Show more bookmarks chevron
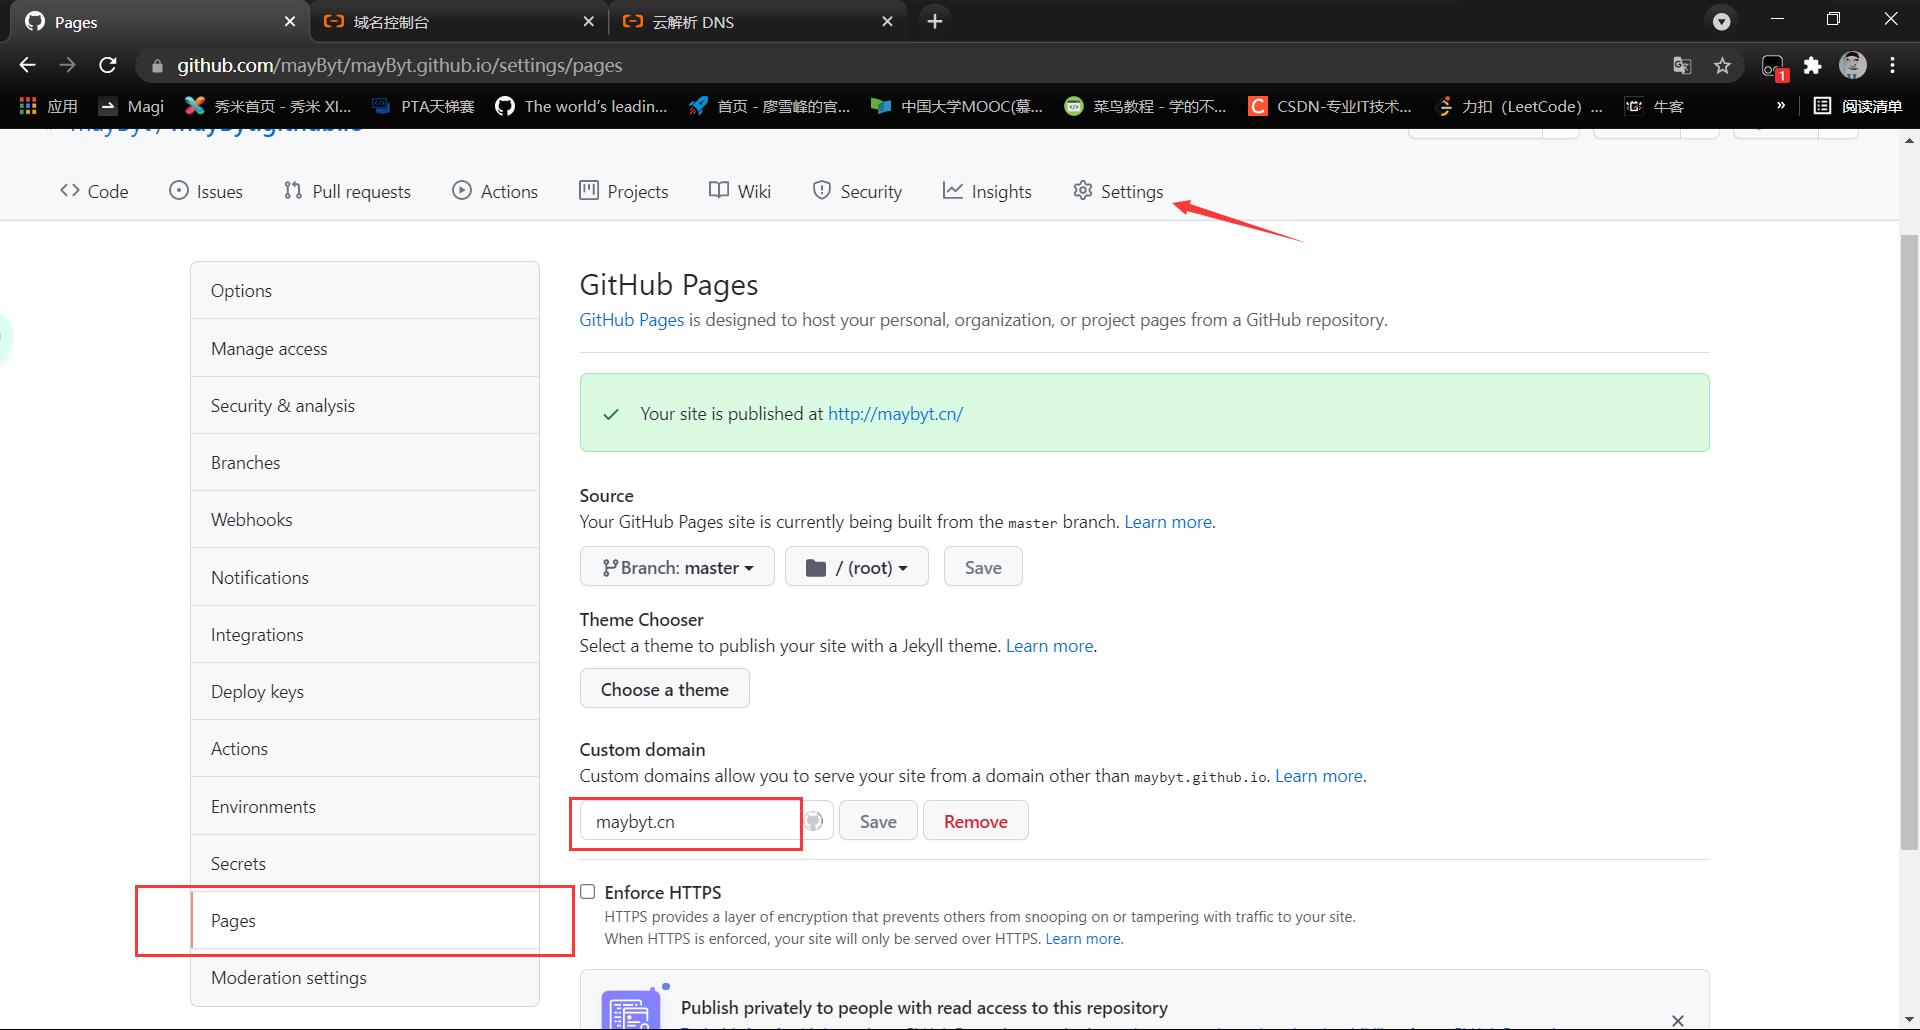The height and width of the screenshot is (1030, 1920). coord(1781,105)
